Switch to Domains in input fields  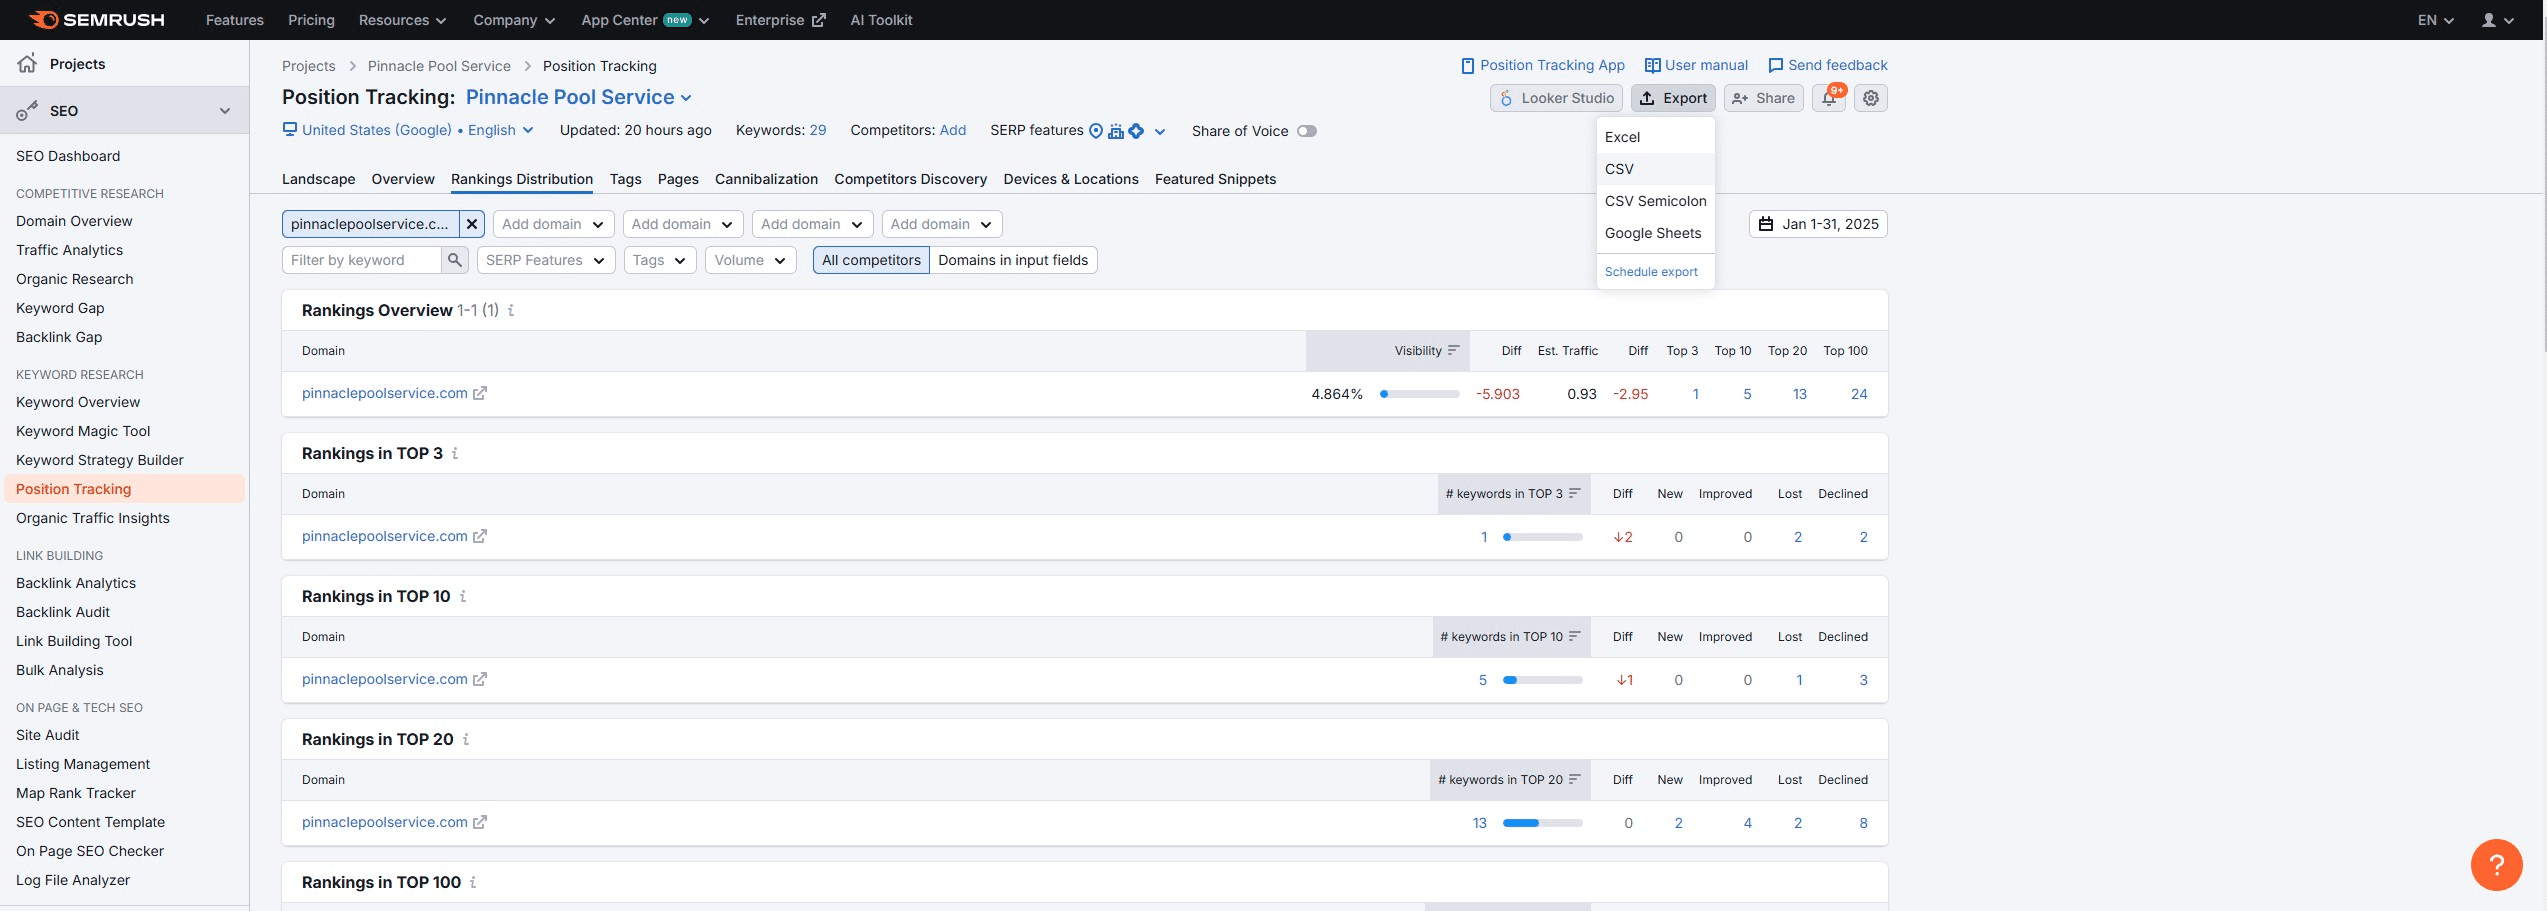pyautogui.click(x=1012, y=260)
